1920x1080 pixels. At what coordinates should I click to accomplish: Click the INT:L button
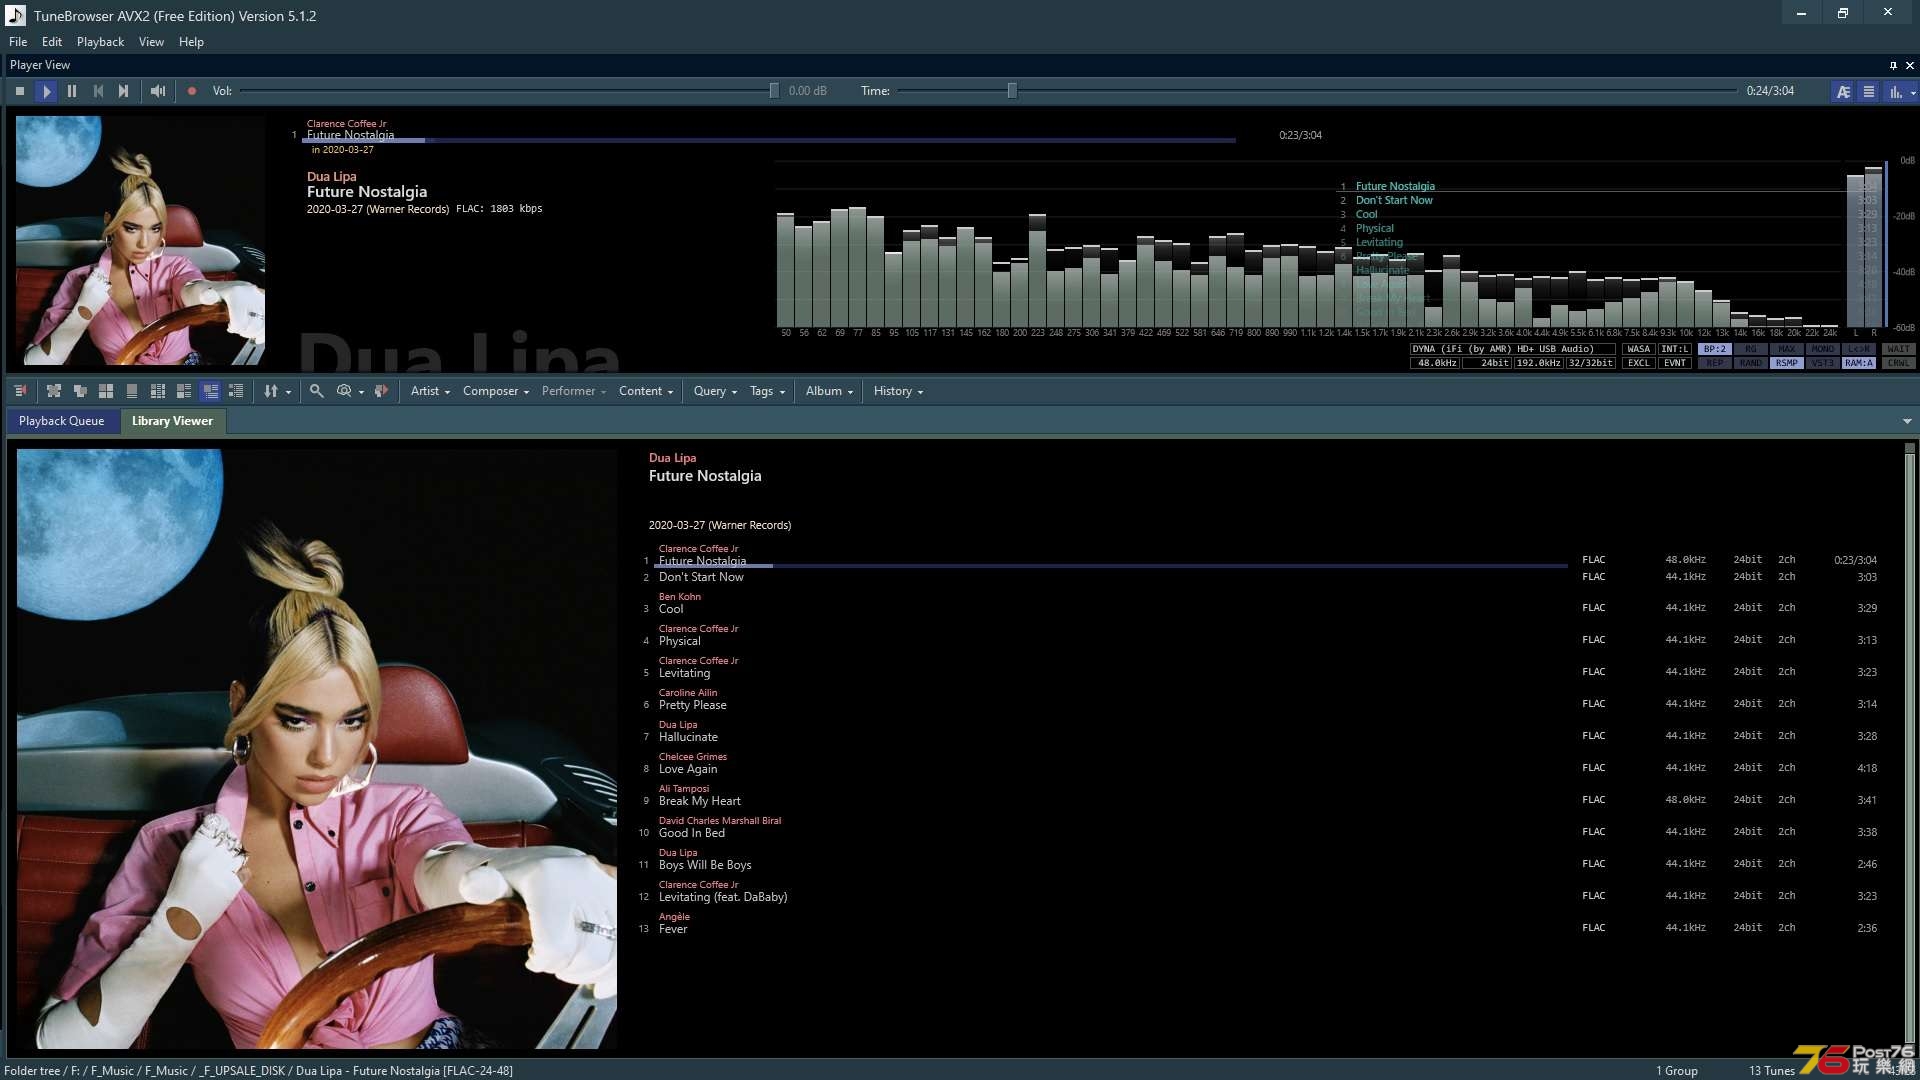(1675, 349)
